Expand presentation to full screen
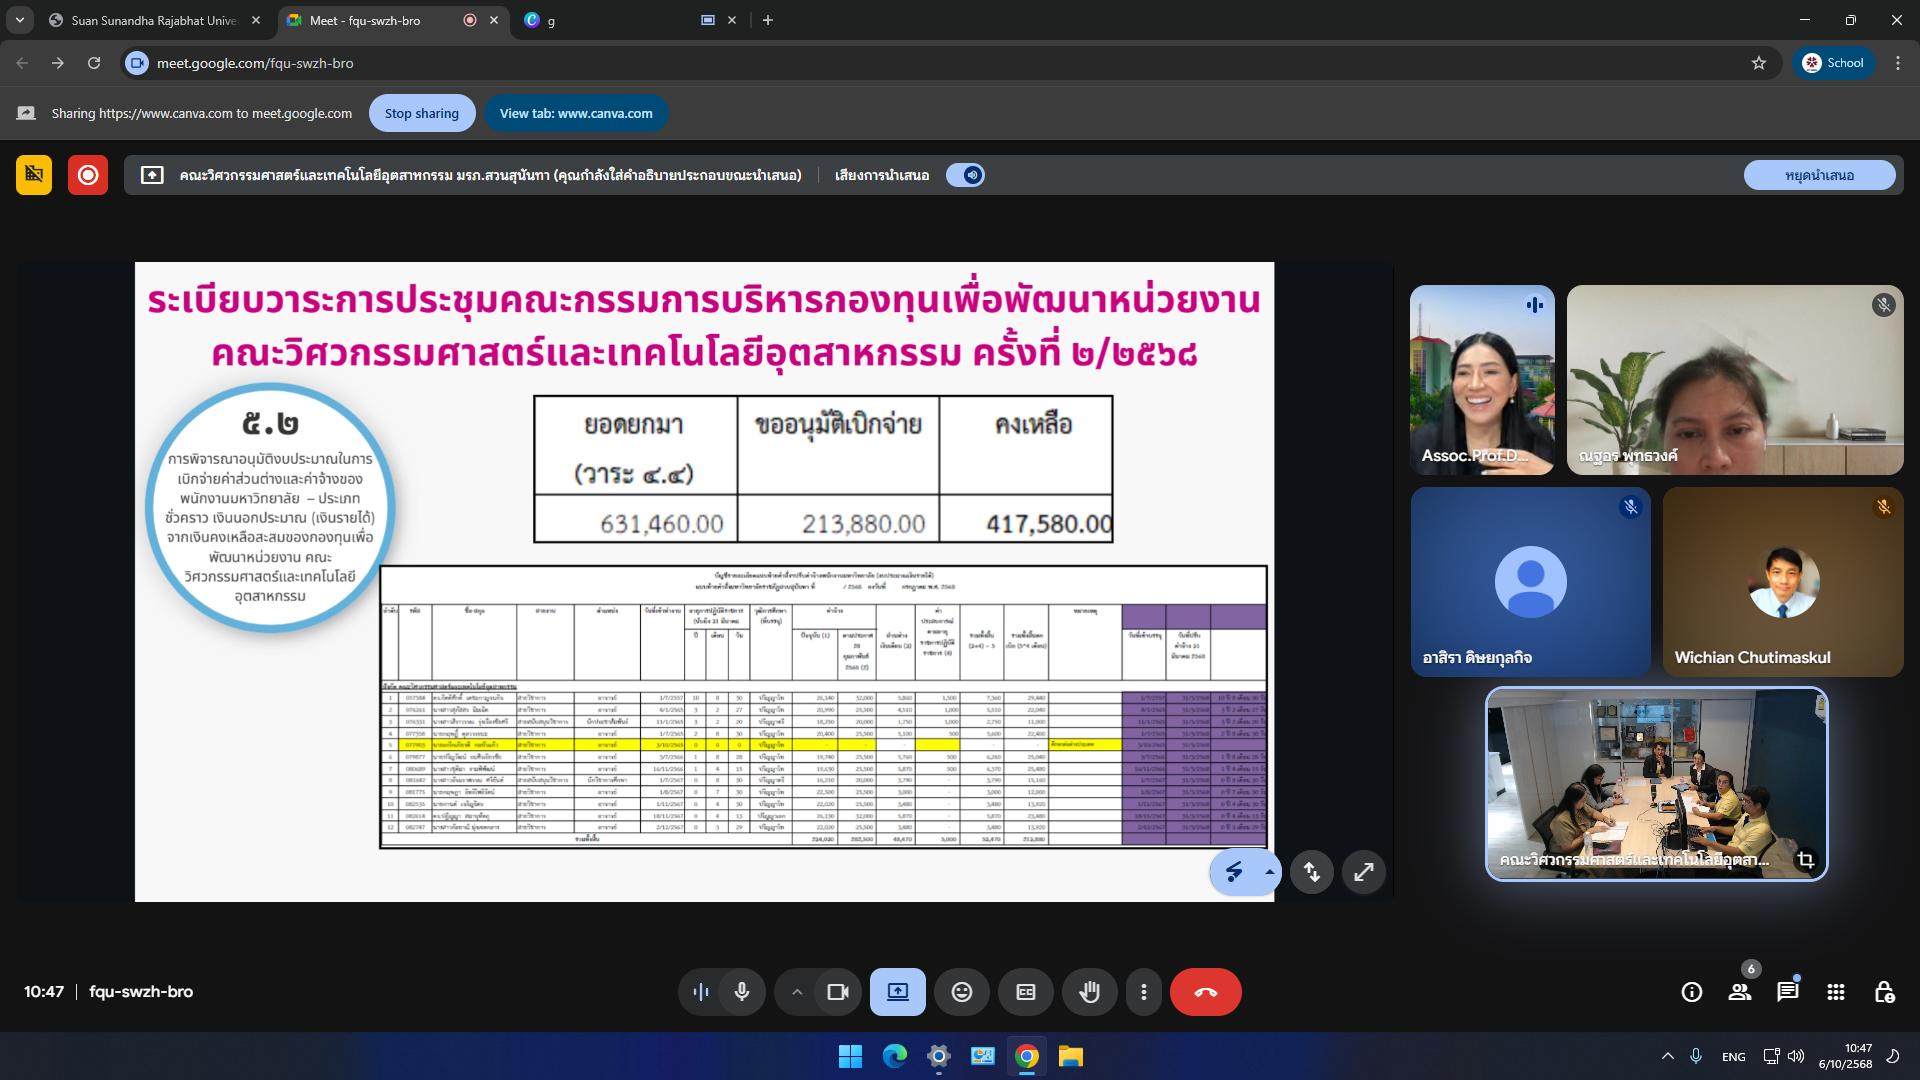Viewport: 1920px width, 1080px height. (1363, 872)
